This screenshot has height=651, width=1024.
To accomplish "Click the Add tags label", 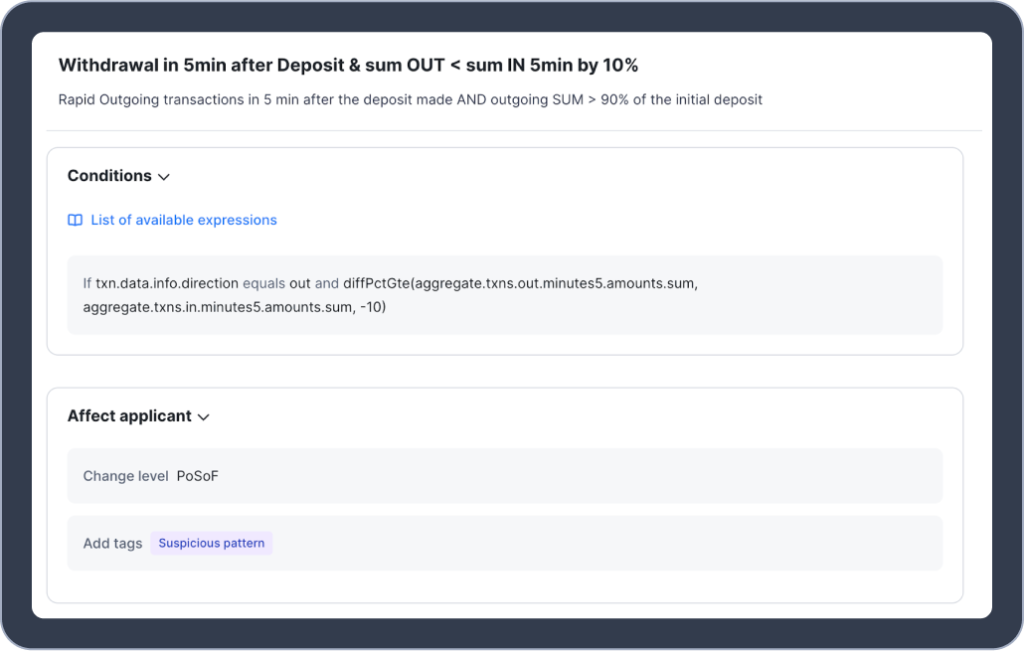I will coord(112,543).
